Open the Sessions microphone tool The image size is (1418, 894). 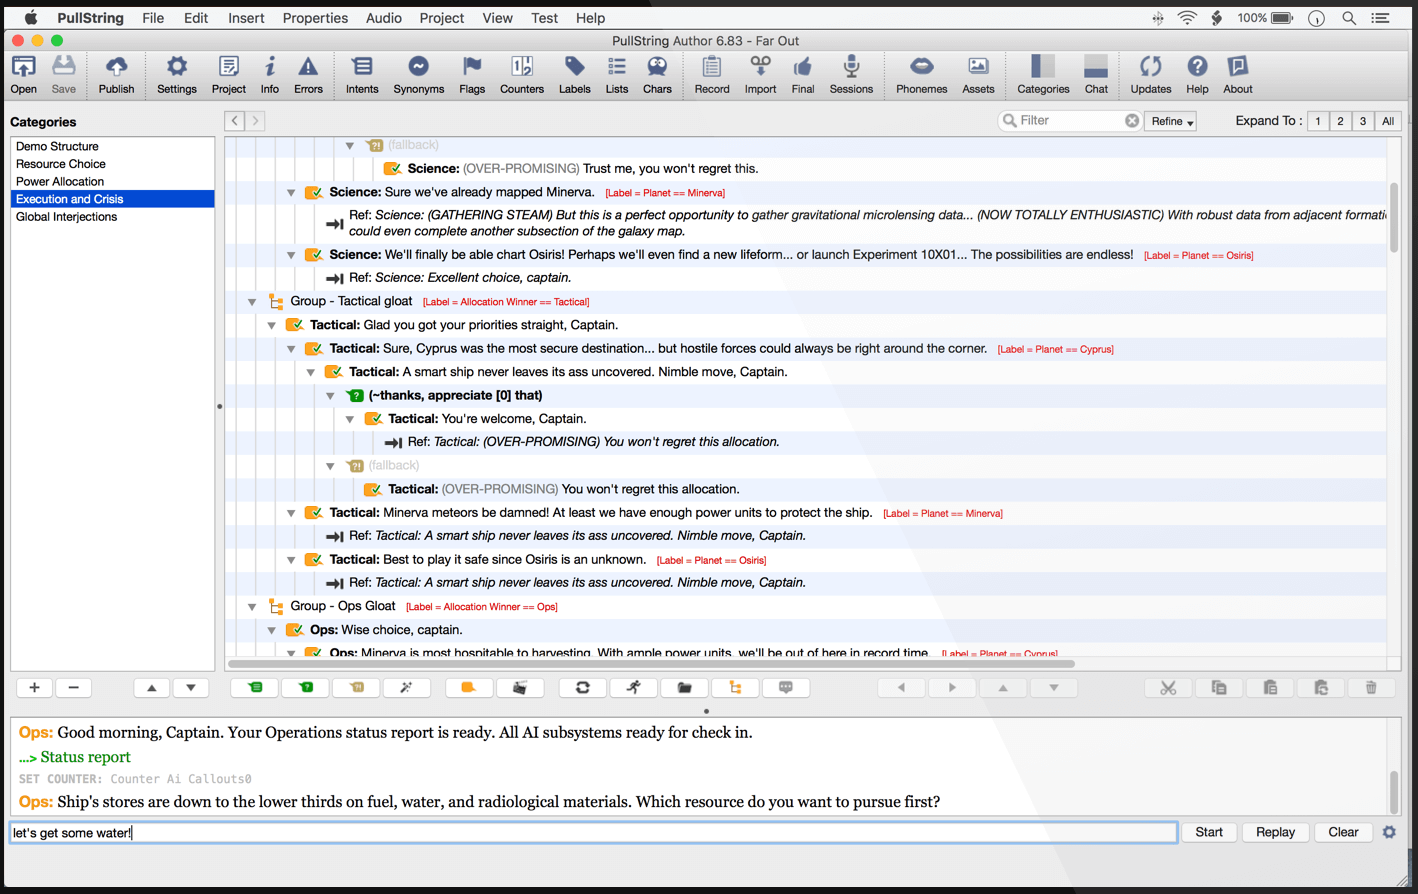pyautogui.click(x=851, y=74)
